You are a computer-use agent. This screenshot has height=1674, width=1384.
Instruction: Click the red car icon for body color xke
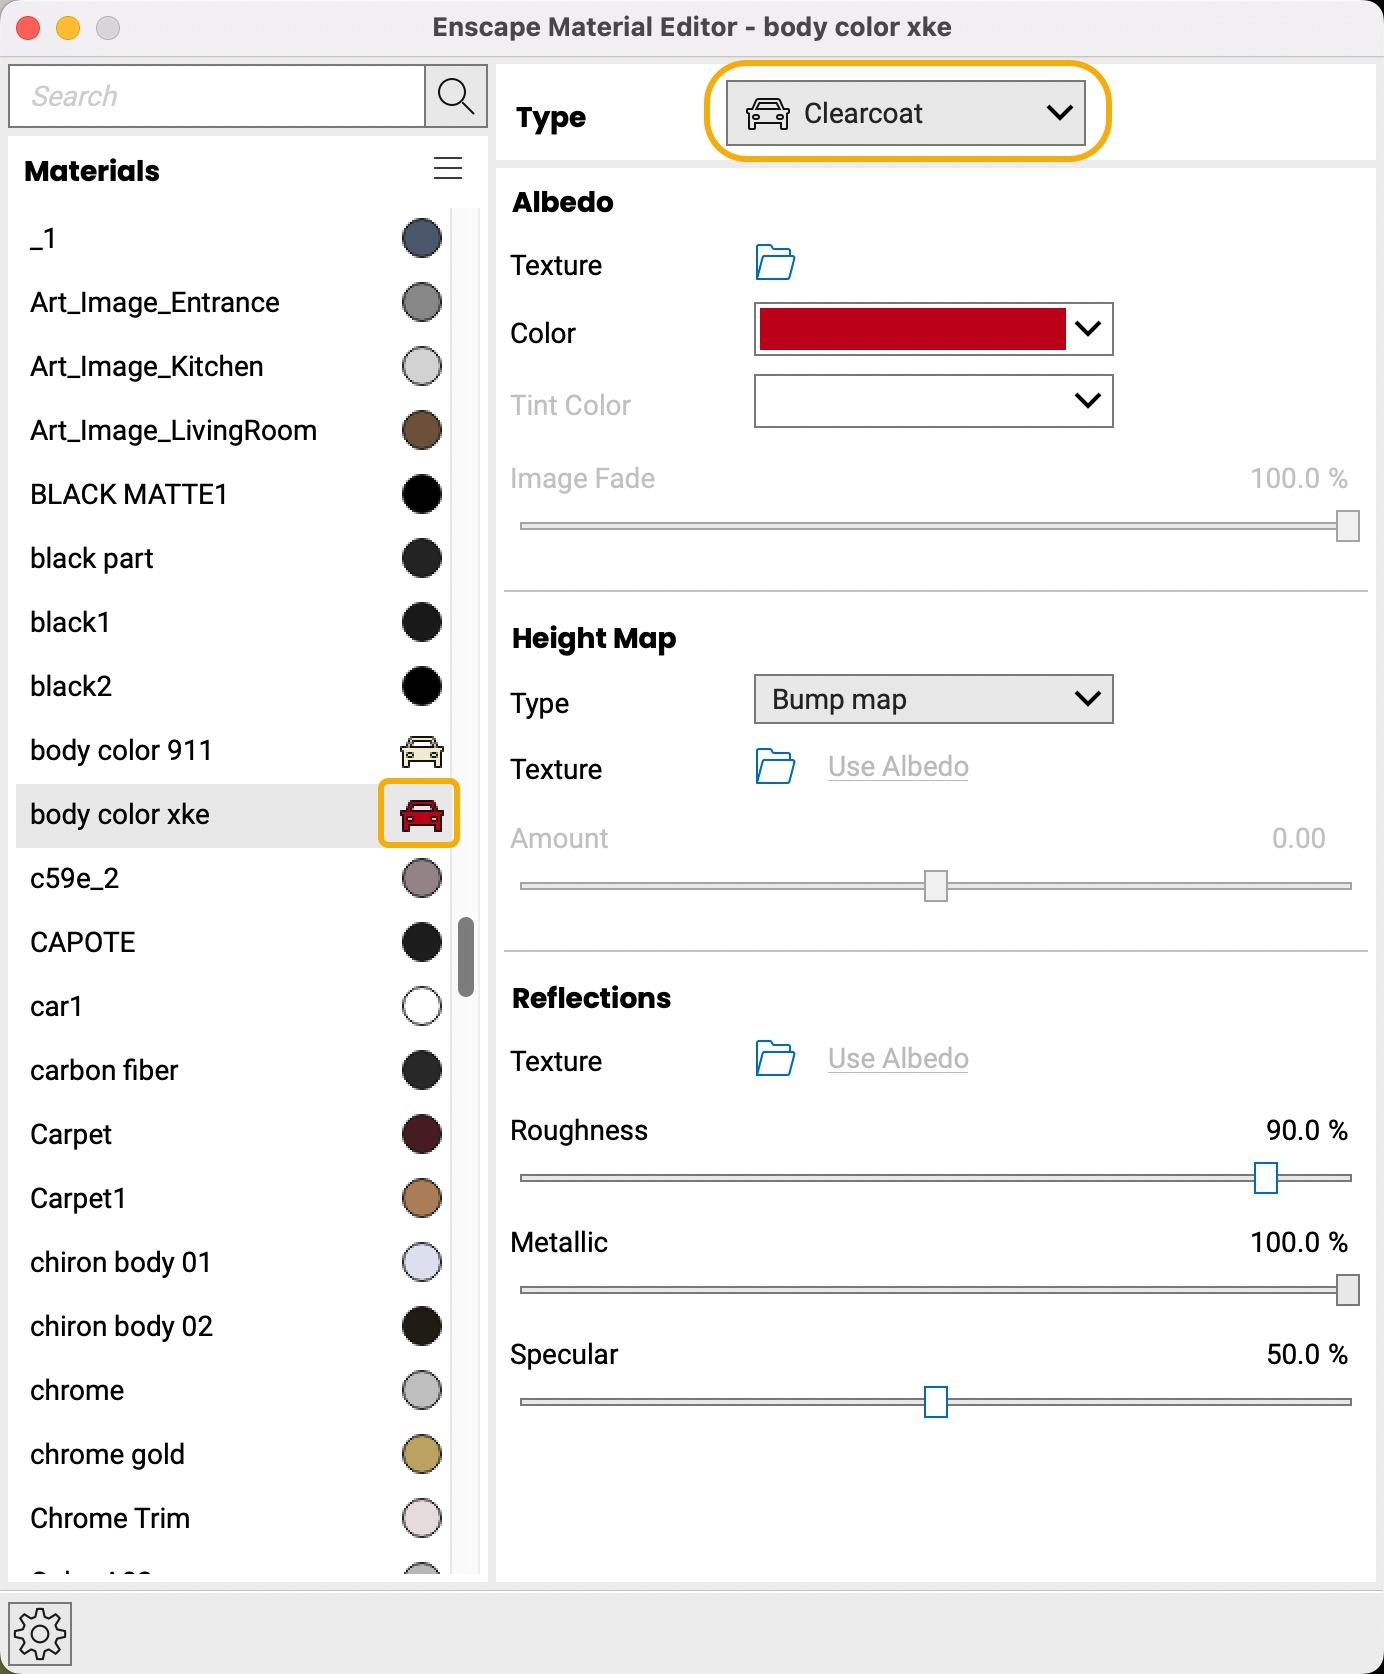(x=420, y=814)
